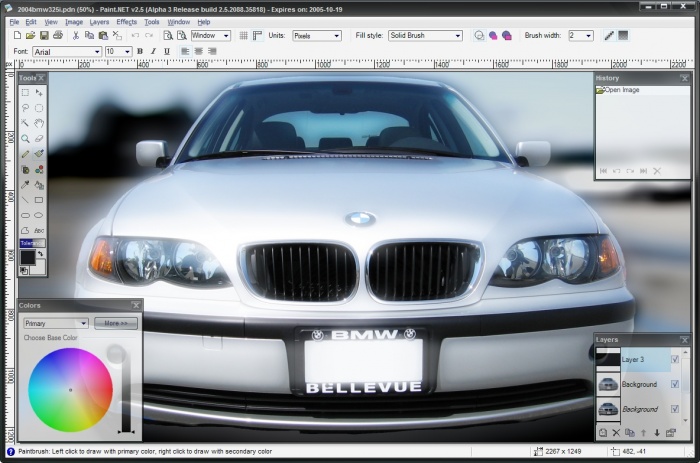Select the Ellipse shape tool
This screenshot has width=700, height=463.
click(39, 215)
